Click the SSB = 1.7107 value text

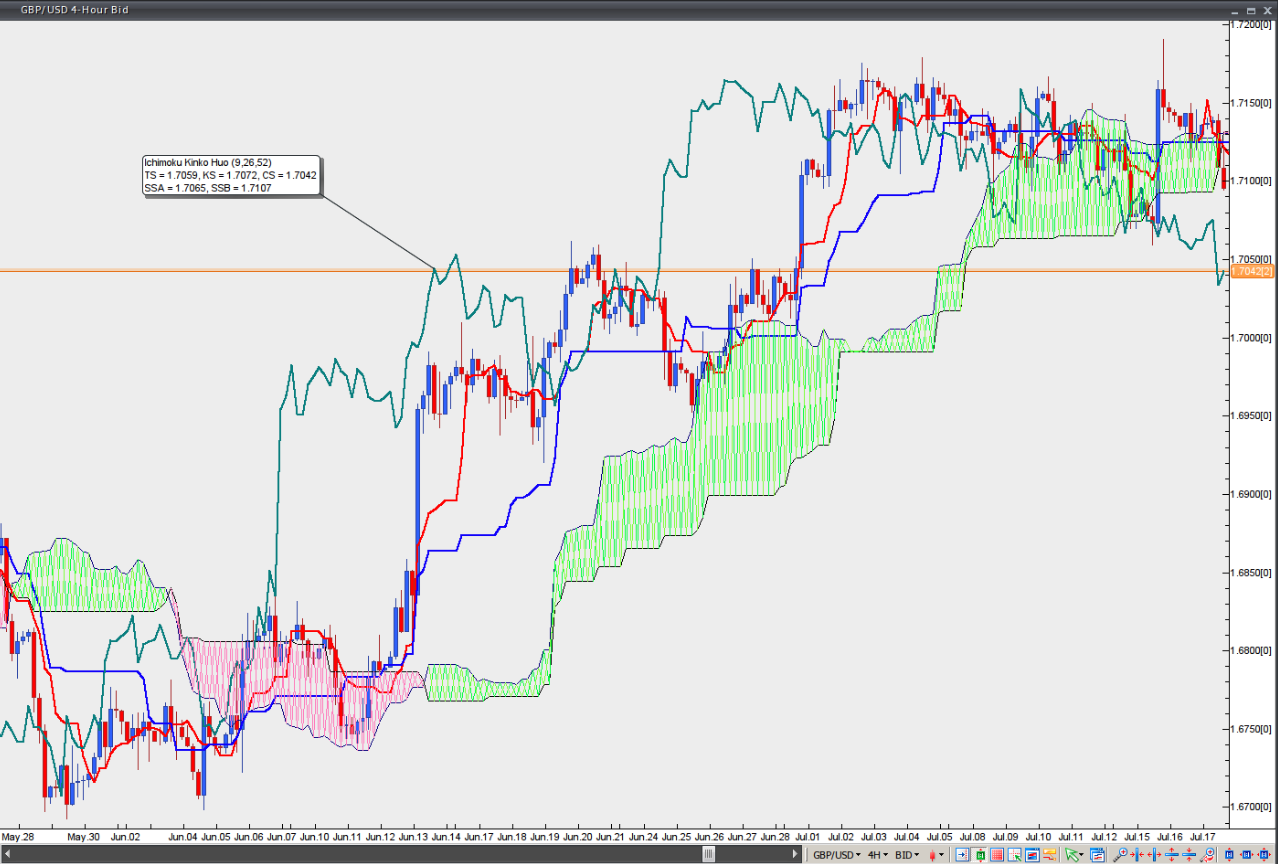coord(242,187)
